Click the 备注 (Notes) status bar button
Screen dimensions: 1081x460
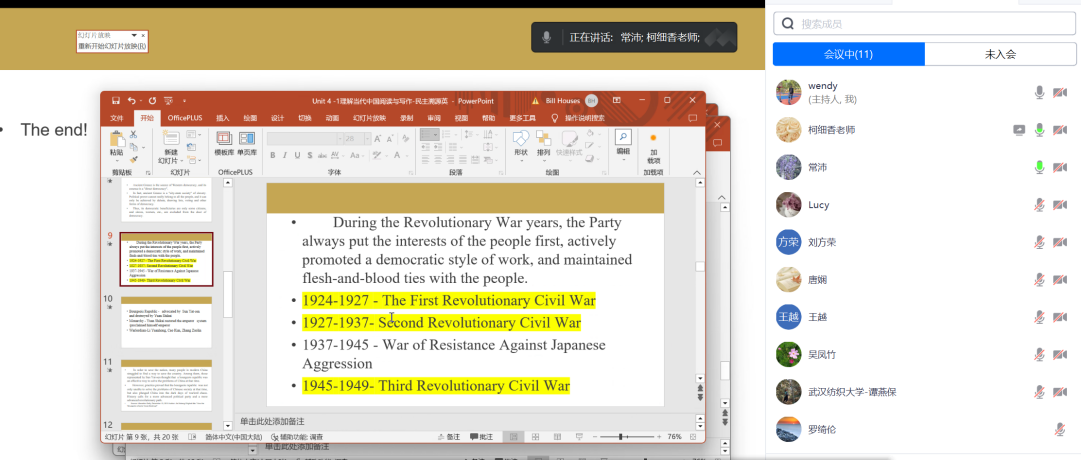(x=449, y=437)
